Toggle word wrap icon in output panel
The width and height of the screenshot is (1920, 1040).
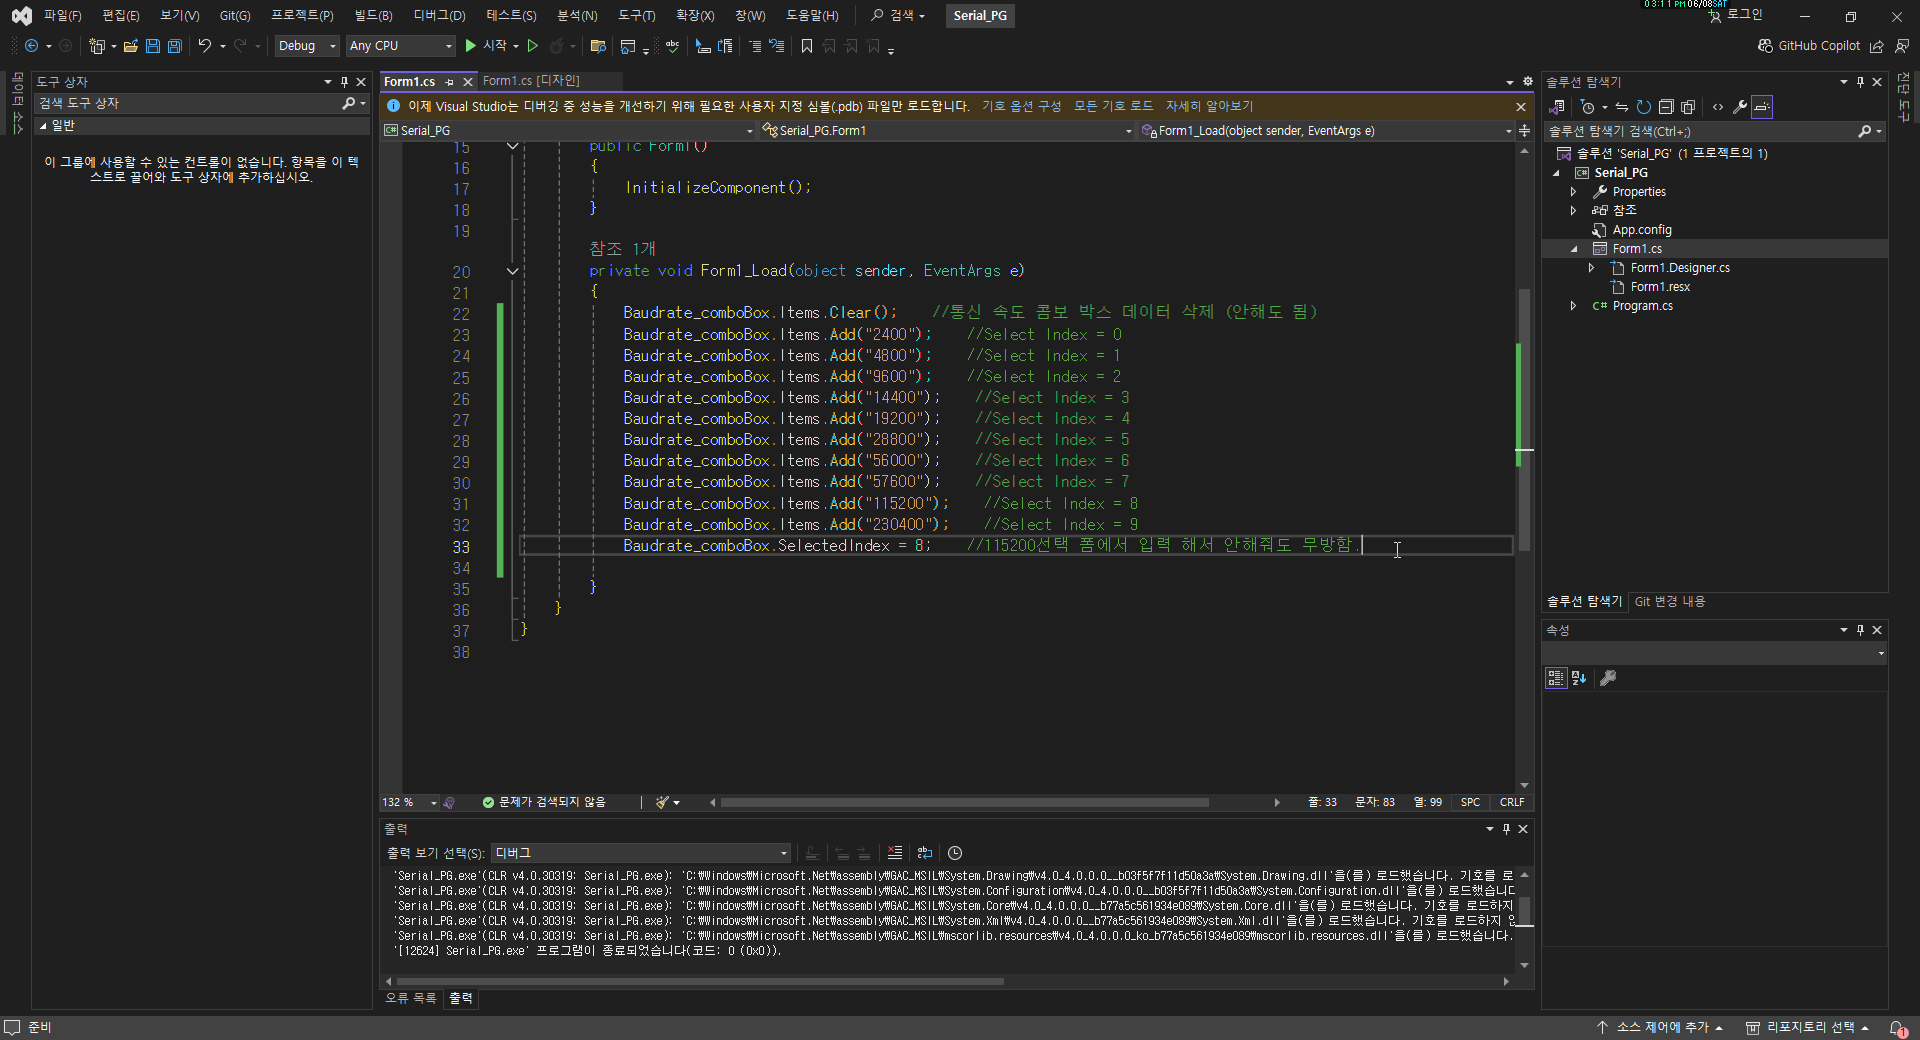click(x=925, y=853)
